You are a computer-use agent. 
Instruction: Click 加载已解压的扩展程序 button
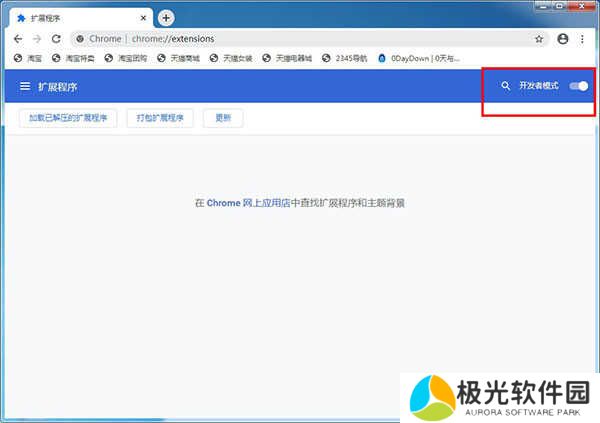pyautogui.click(x=68, y=118)
